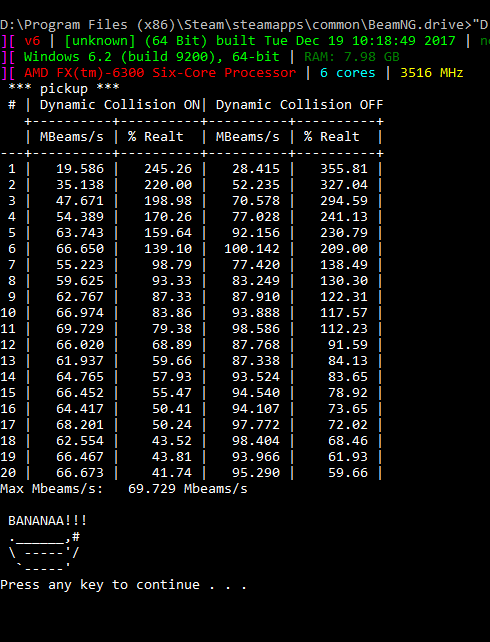The height and width of the screenshot is (642, 490).
Task: Click the value '41.74' in row 20
Action: coord(172,472)
